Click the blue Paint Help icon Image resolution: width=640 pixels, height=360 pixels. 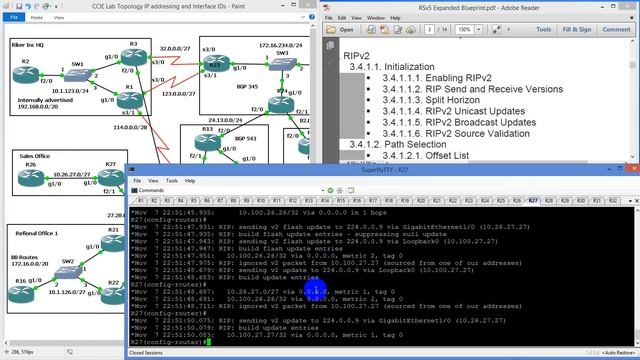coord(312,17)
